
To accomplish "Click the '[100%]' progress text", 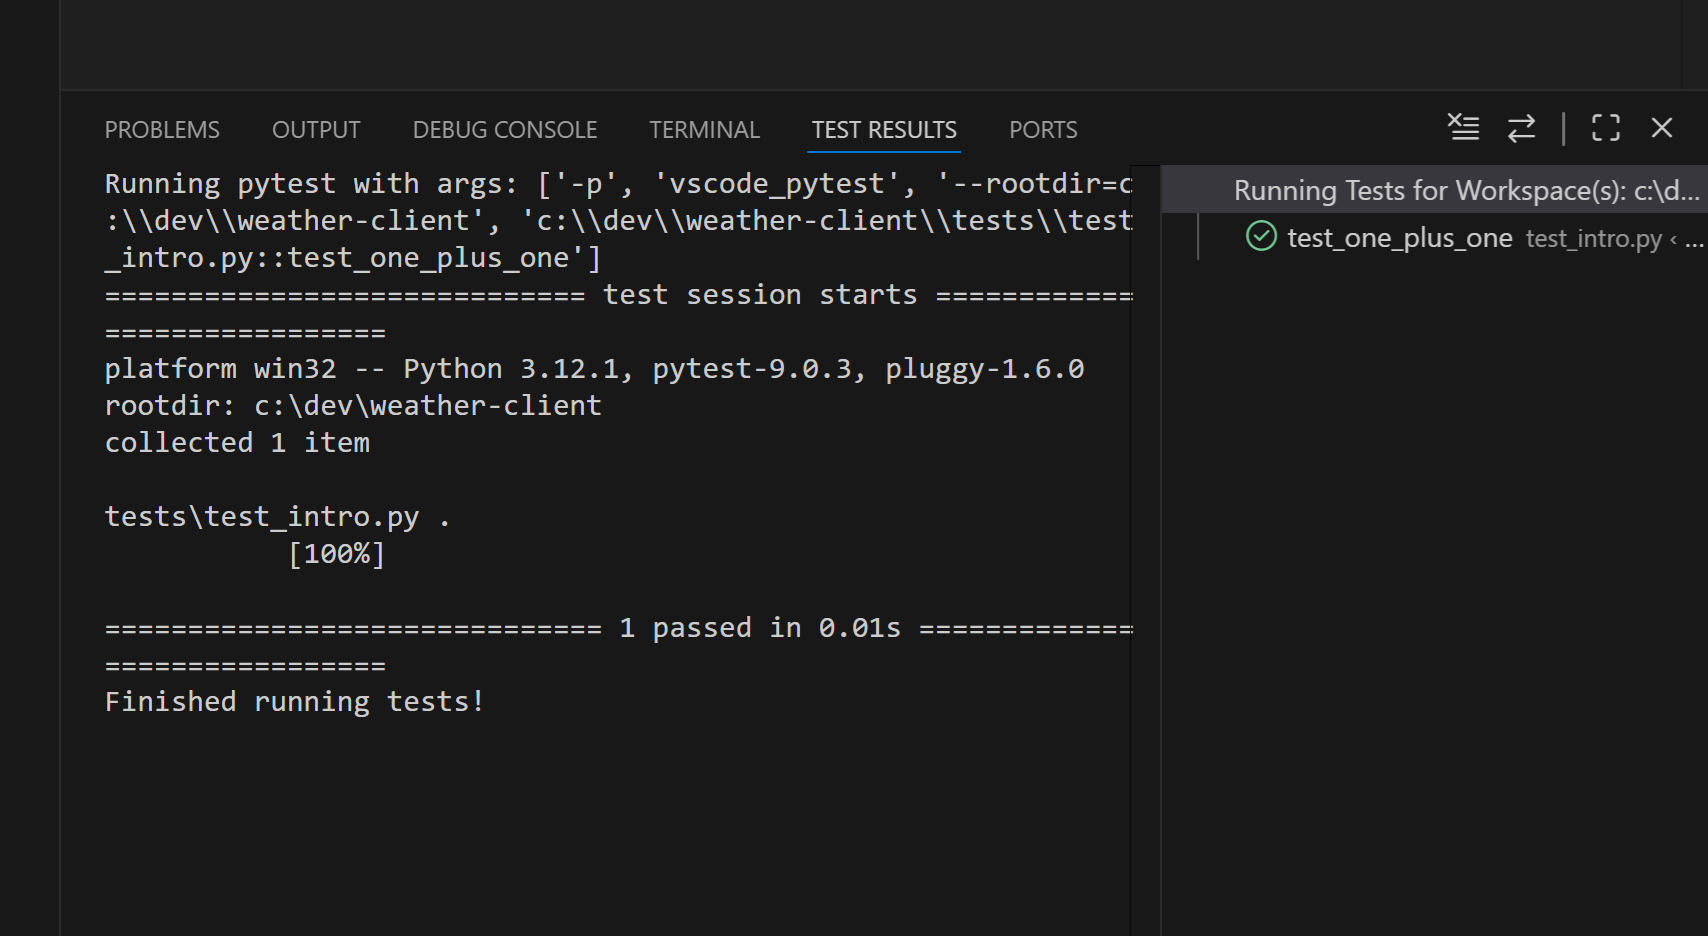I will pyautogui.click(x=336, y=554).
